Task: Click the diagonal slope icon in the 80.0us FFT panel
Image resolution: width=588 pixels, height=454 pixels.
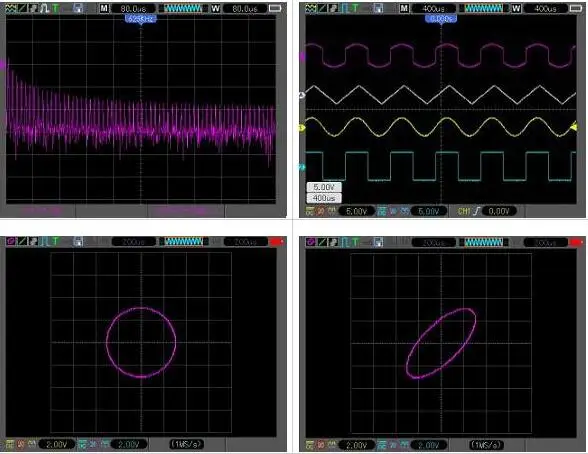Action: (x=22, y=8)
